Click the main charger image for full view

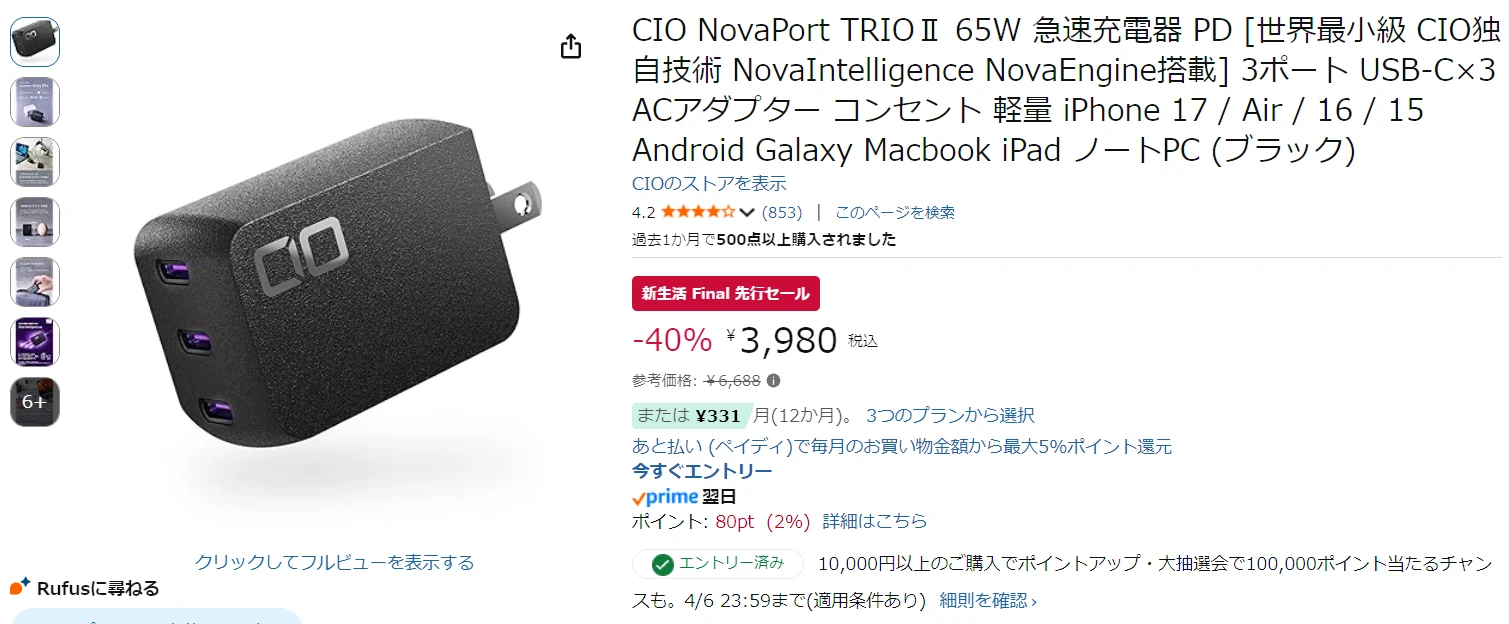[335, 300]
